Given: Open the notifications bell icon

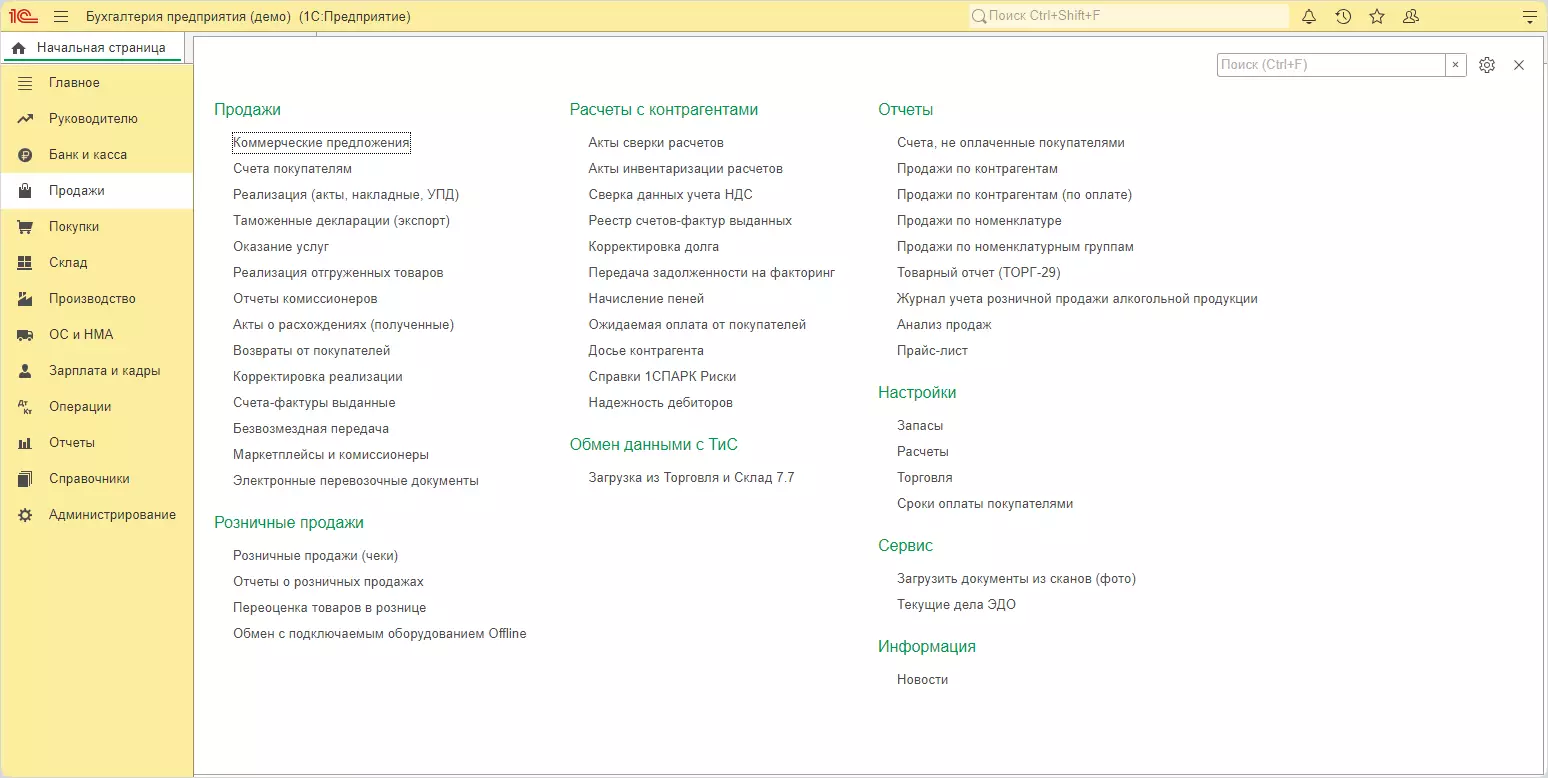Looking at the screenshot, I should pyautogui.click(x=1309, y=16).
